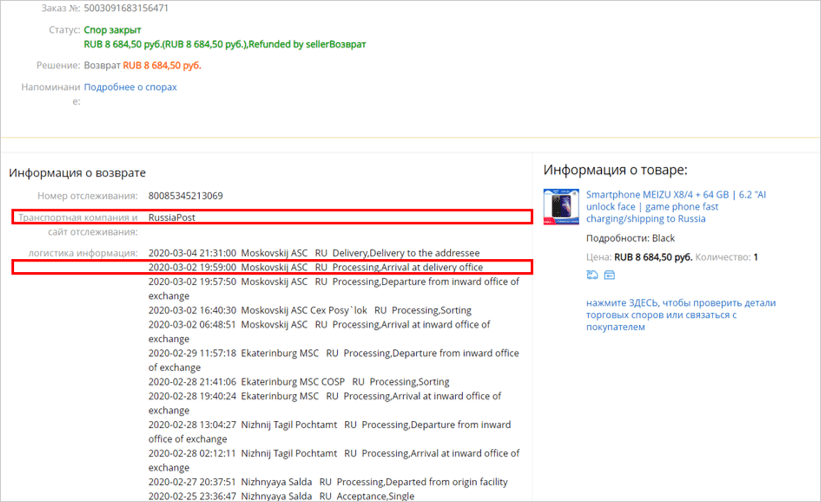Click the 2020-03-02 19:57:50 Departure entry
Image resolution: width=821 pixels, height=502 pixels.
coord(334,288)
